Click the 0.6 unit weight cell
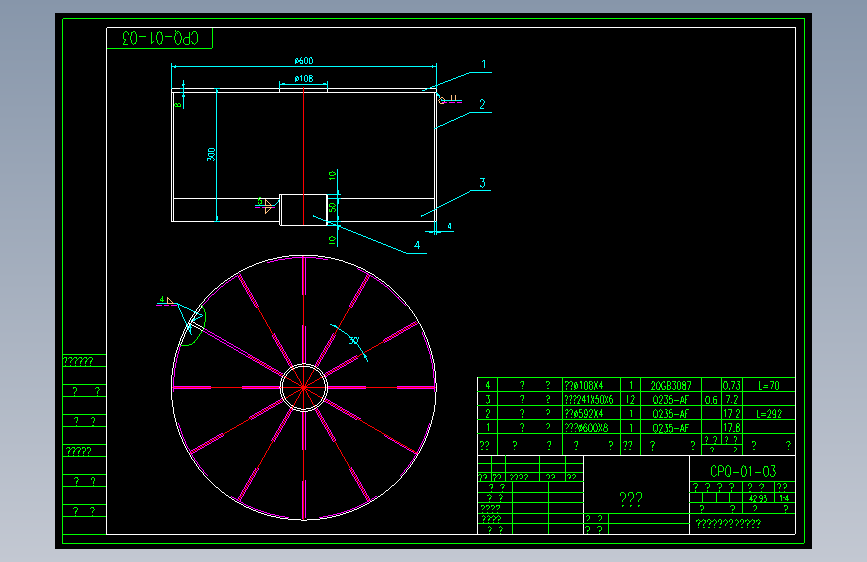Image resolution: width=867 pixels, height=562 pixels. click(x=711, y=399)
